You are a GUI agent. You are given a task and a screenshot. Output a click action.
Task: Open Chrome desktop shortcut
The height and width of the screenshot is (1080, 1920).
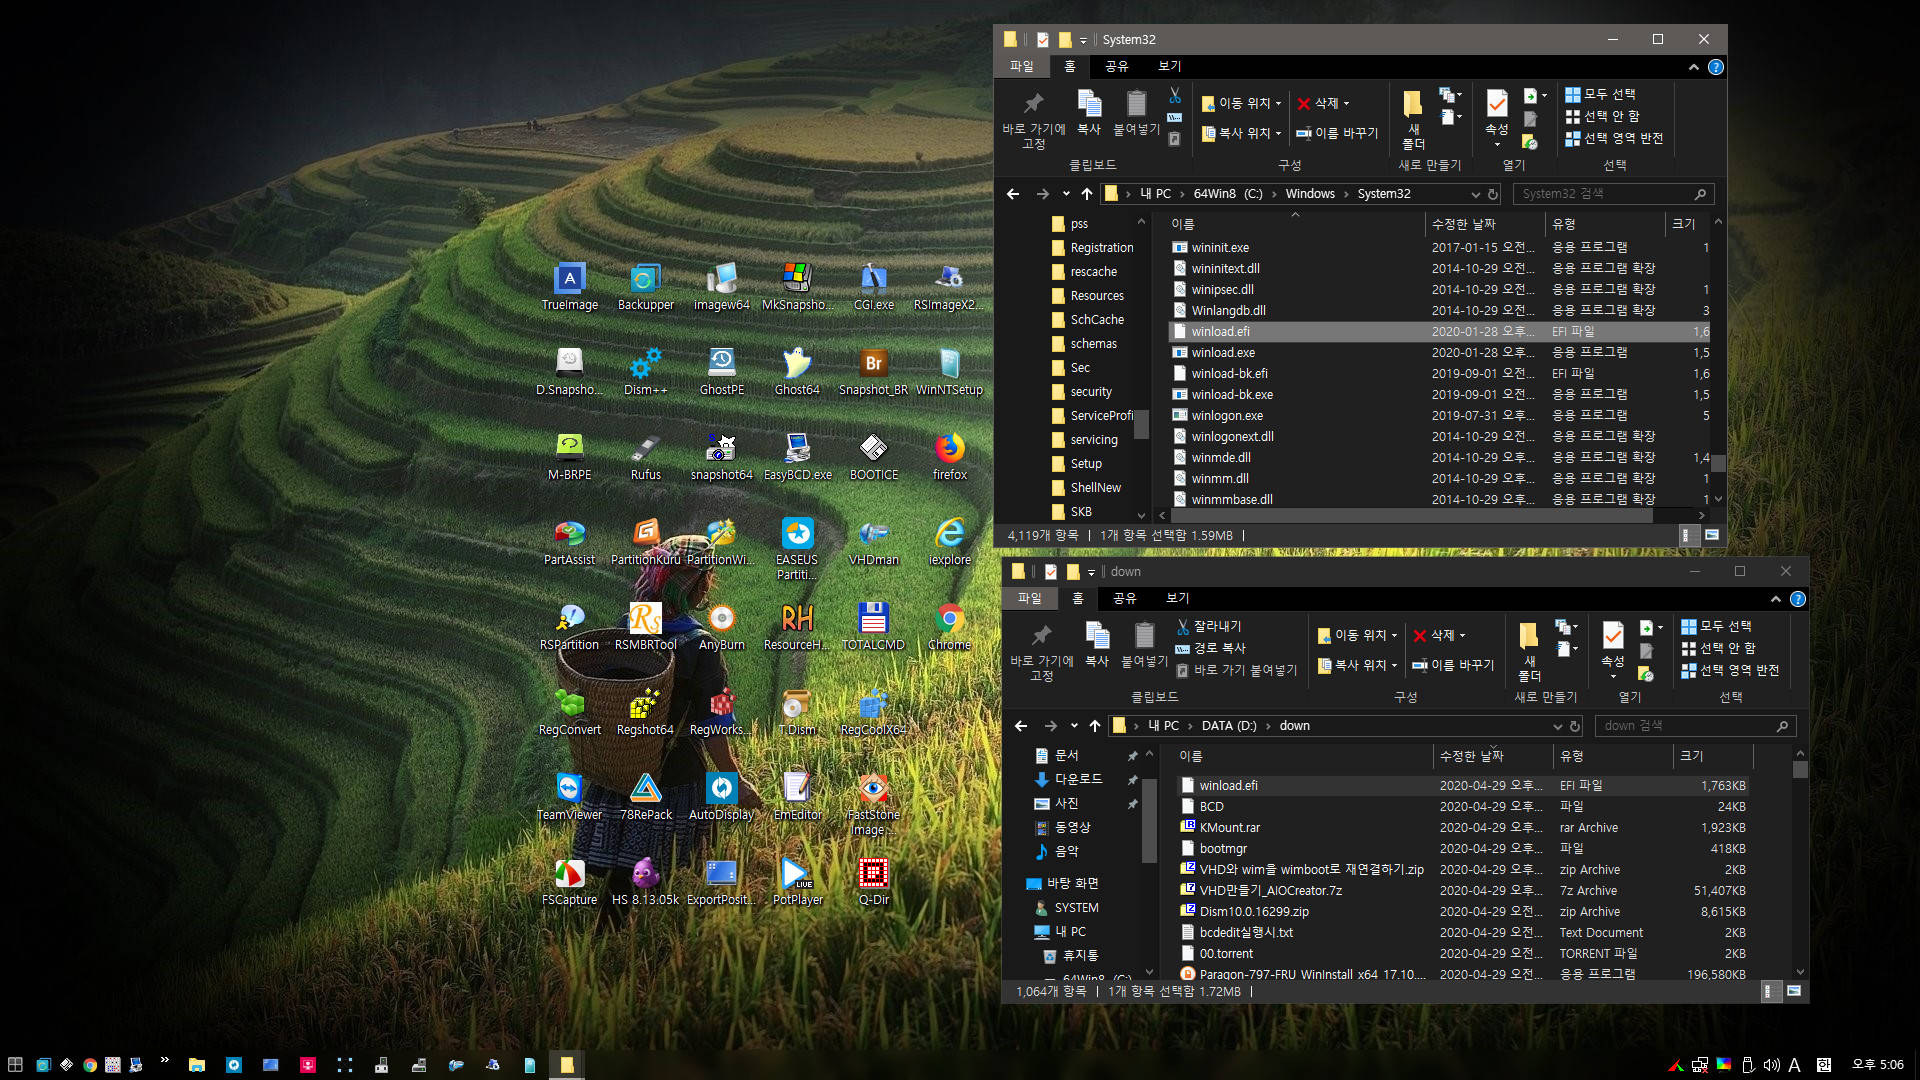click(x=949, y=627)
